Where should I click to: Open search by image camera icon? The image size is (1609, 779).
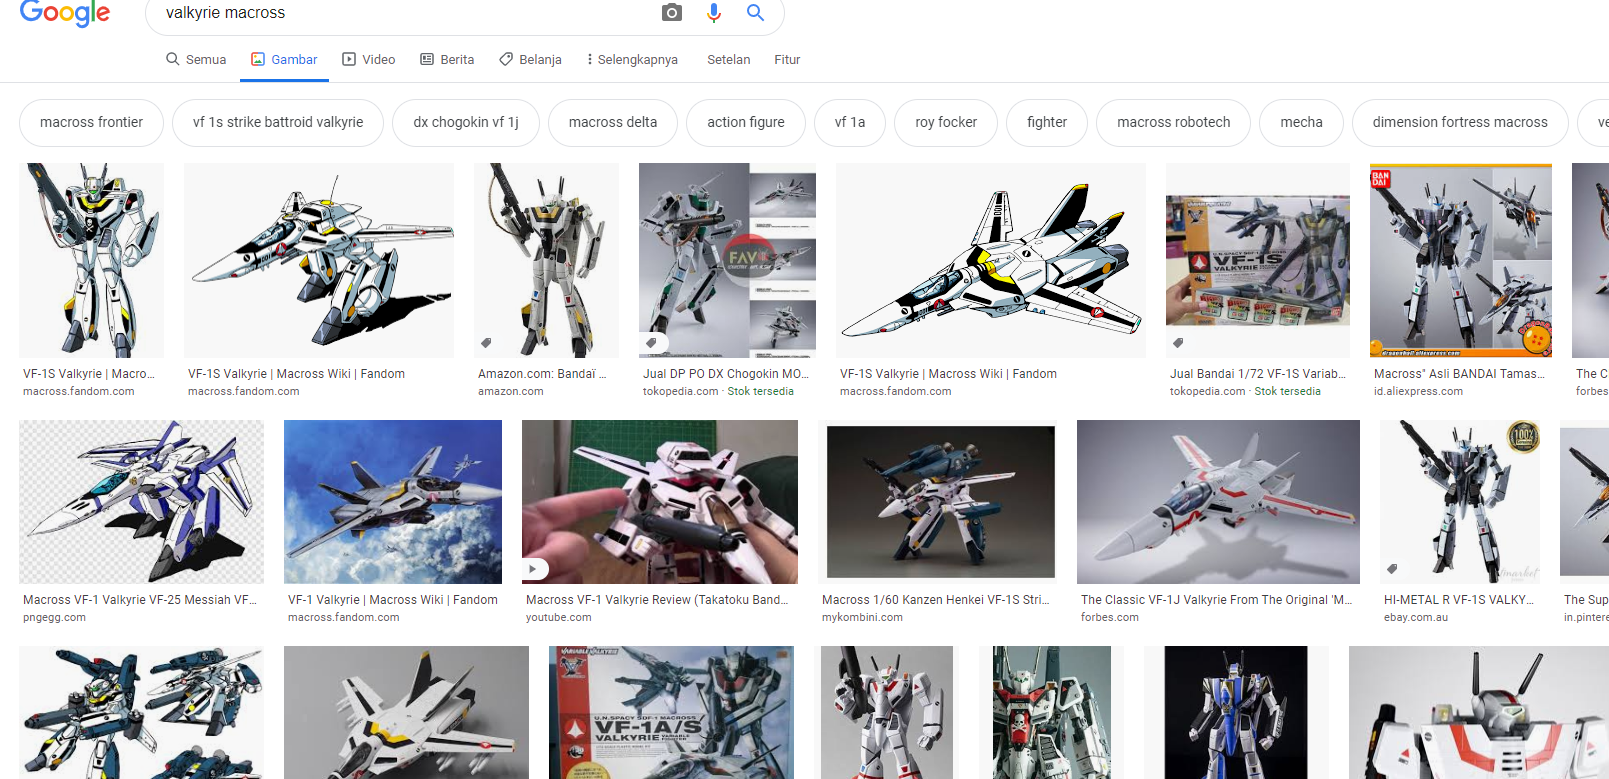click(672, 13)
